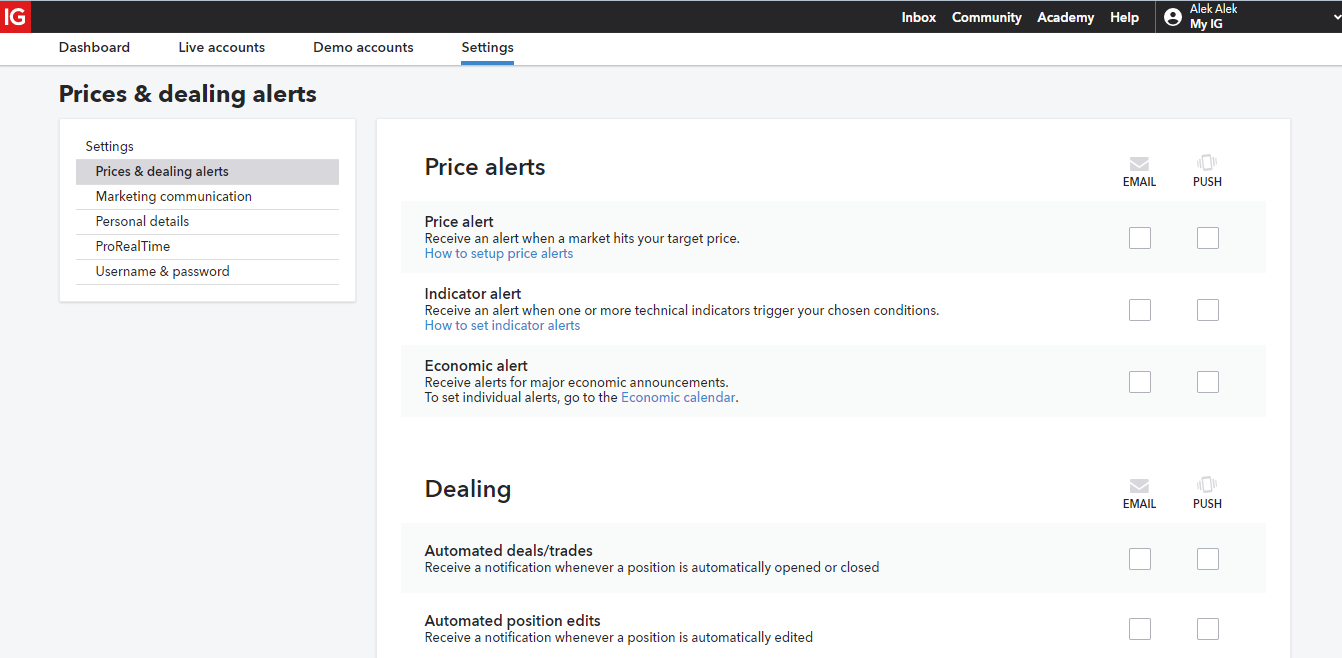This screenshot has height=658, width=1342.
Task: Select Prices & dealing alerts in sidebar
Action: click(x=207, y=172)
